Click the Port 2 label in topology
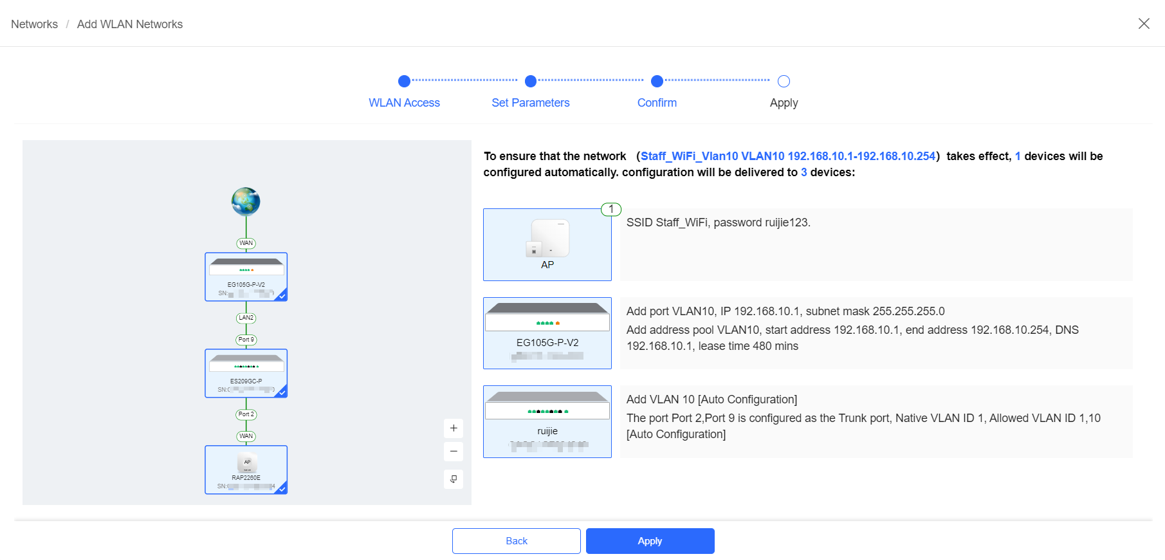Image resolution: width=1165 pixels, height=560 pixels. click(246, 414)
